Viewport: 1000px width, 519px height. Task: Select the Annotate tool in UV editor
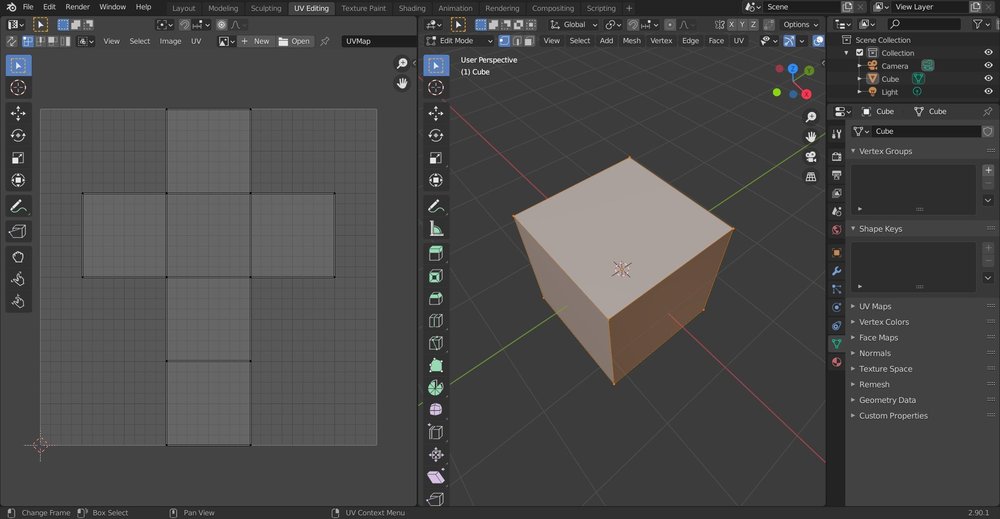(18, 206)
